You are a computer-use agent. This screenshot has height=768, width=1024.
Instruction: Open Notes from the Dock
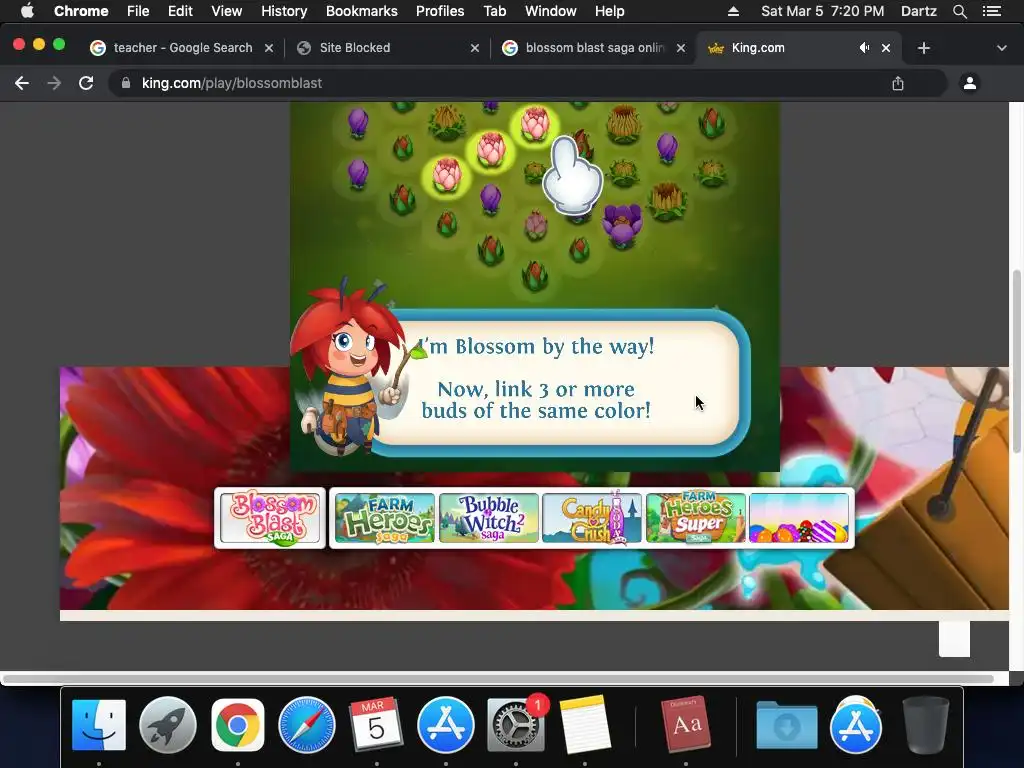click(584, 725)
